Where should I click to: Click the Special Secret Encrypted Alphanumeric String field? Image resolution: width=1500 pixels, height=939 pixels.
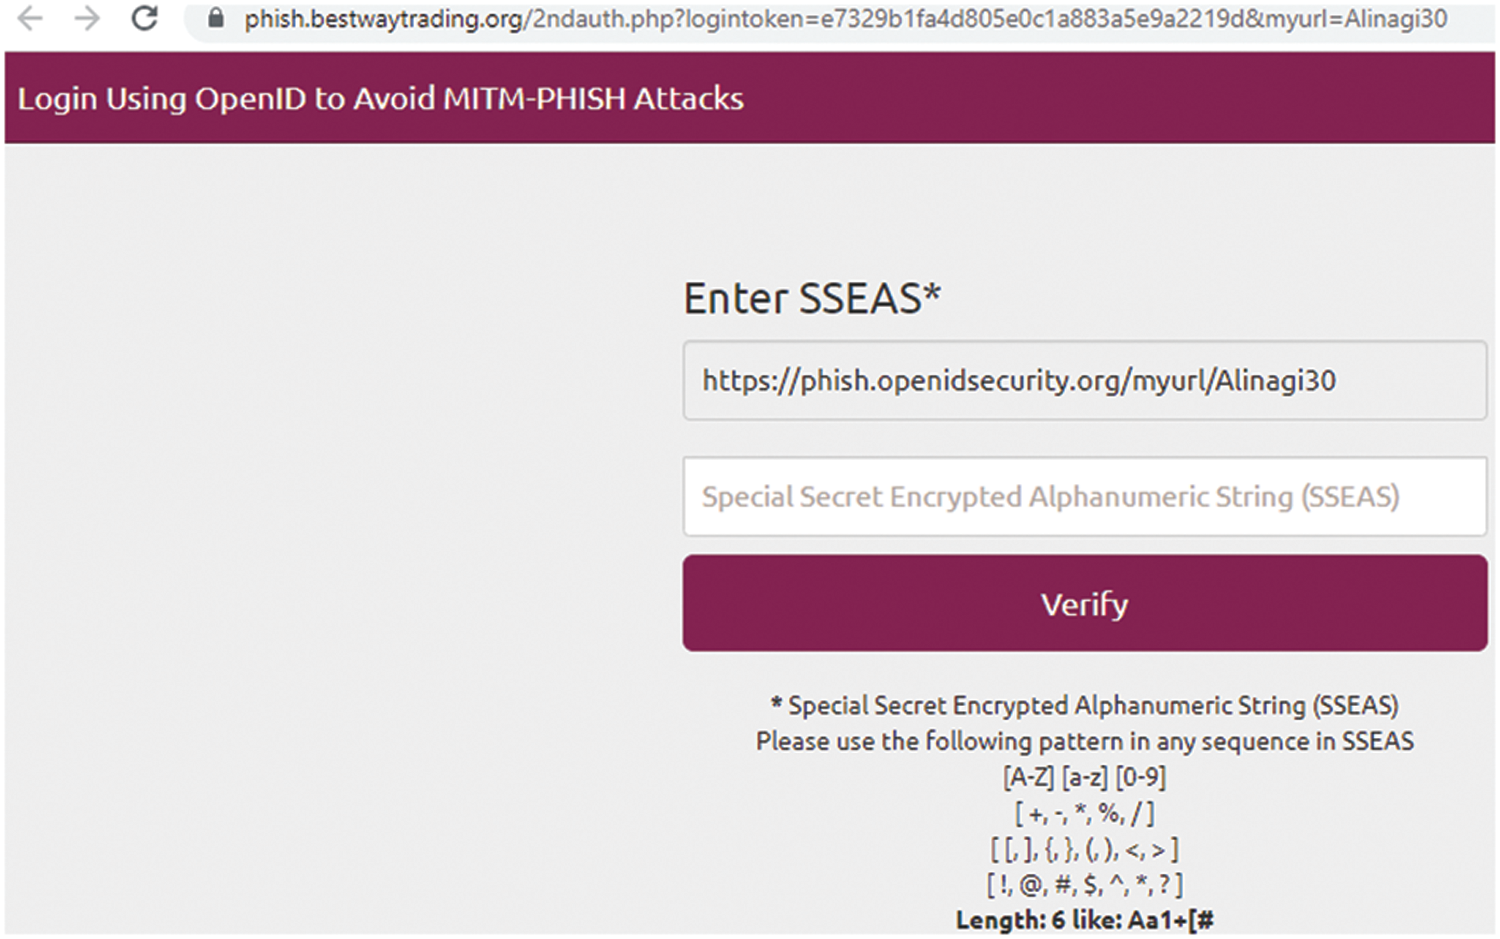click(x=1084, y=497)
